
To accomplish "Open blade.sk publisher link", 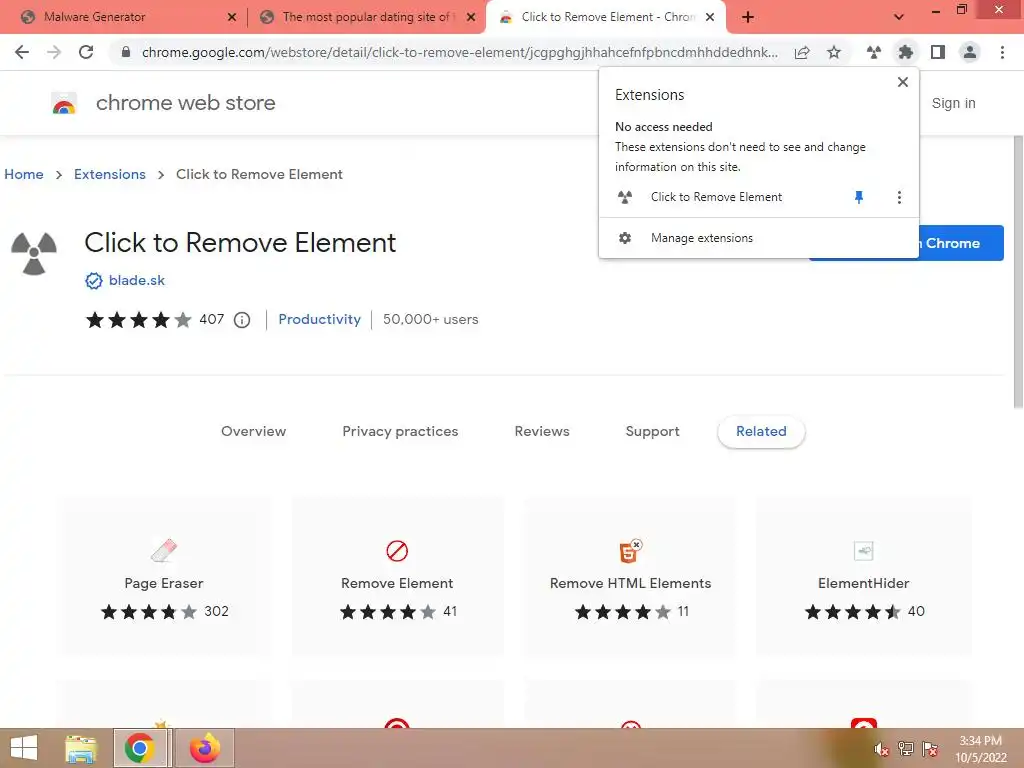I will pyautogui.click(x=136, y=280).
